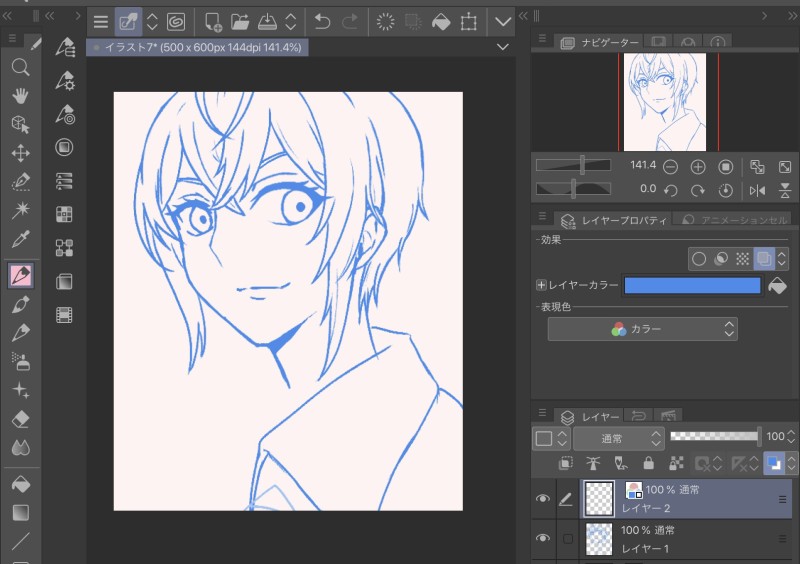Select the highlighted Pen tool

[21, 276]
